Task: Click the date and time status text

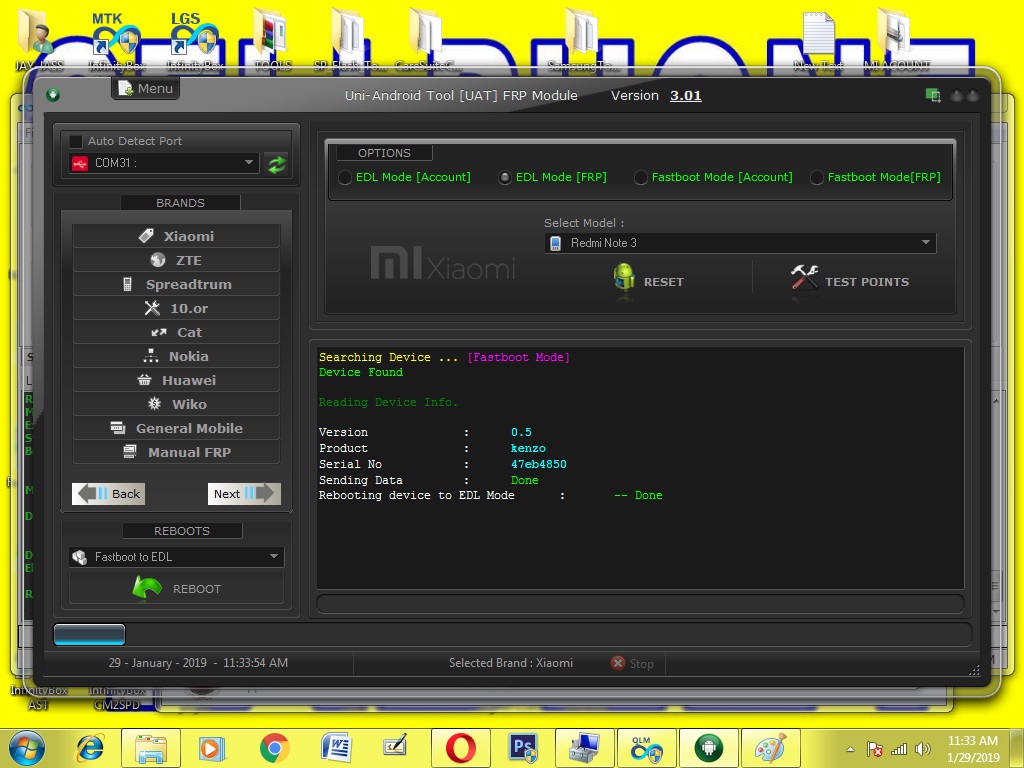Action: point(198,663)
